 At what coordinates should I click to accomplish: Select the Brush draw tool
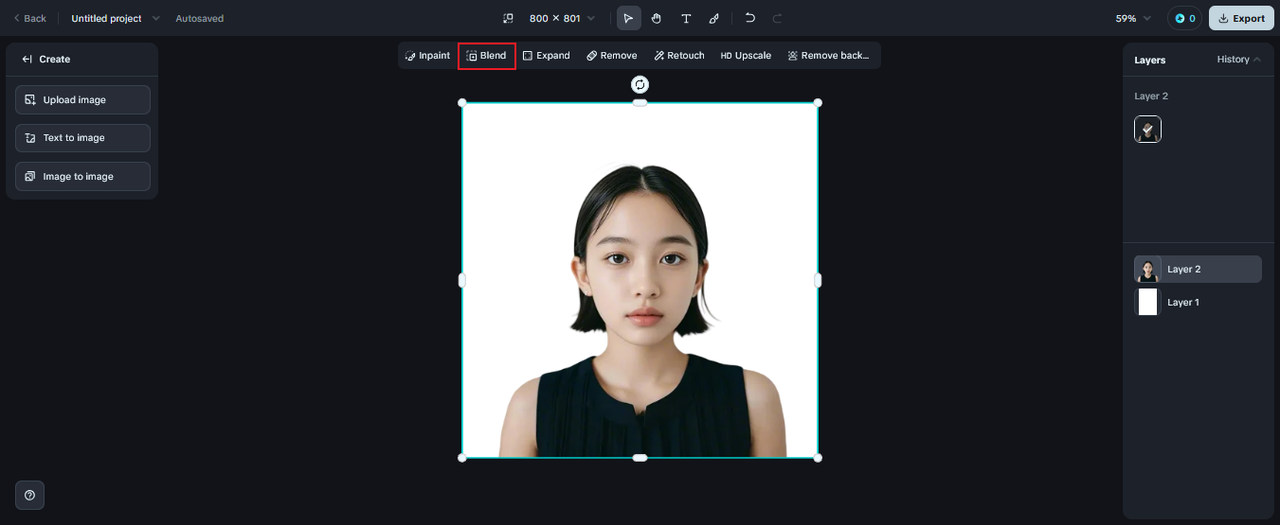click(714, 18)
